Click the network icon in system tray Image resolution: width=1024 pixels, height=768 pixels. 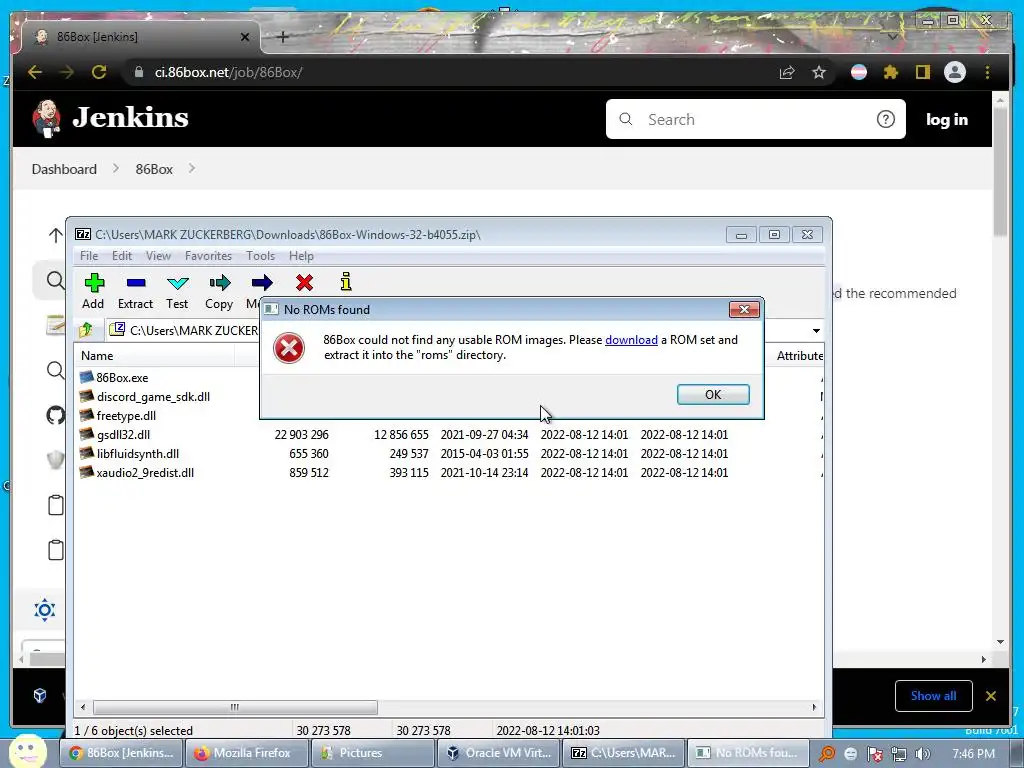[x=899, y=754]
